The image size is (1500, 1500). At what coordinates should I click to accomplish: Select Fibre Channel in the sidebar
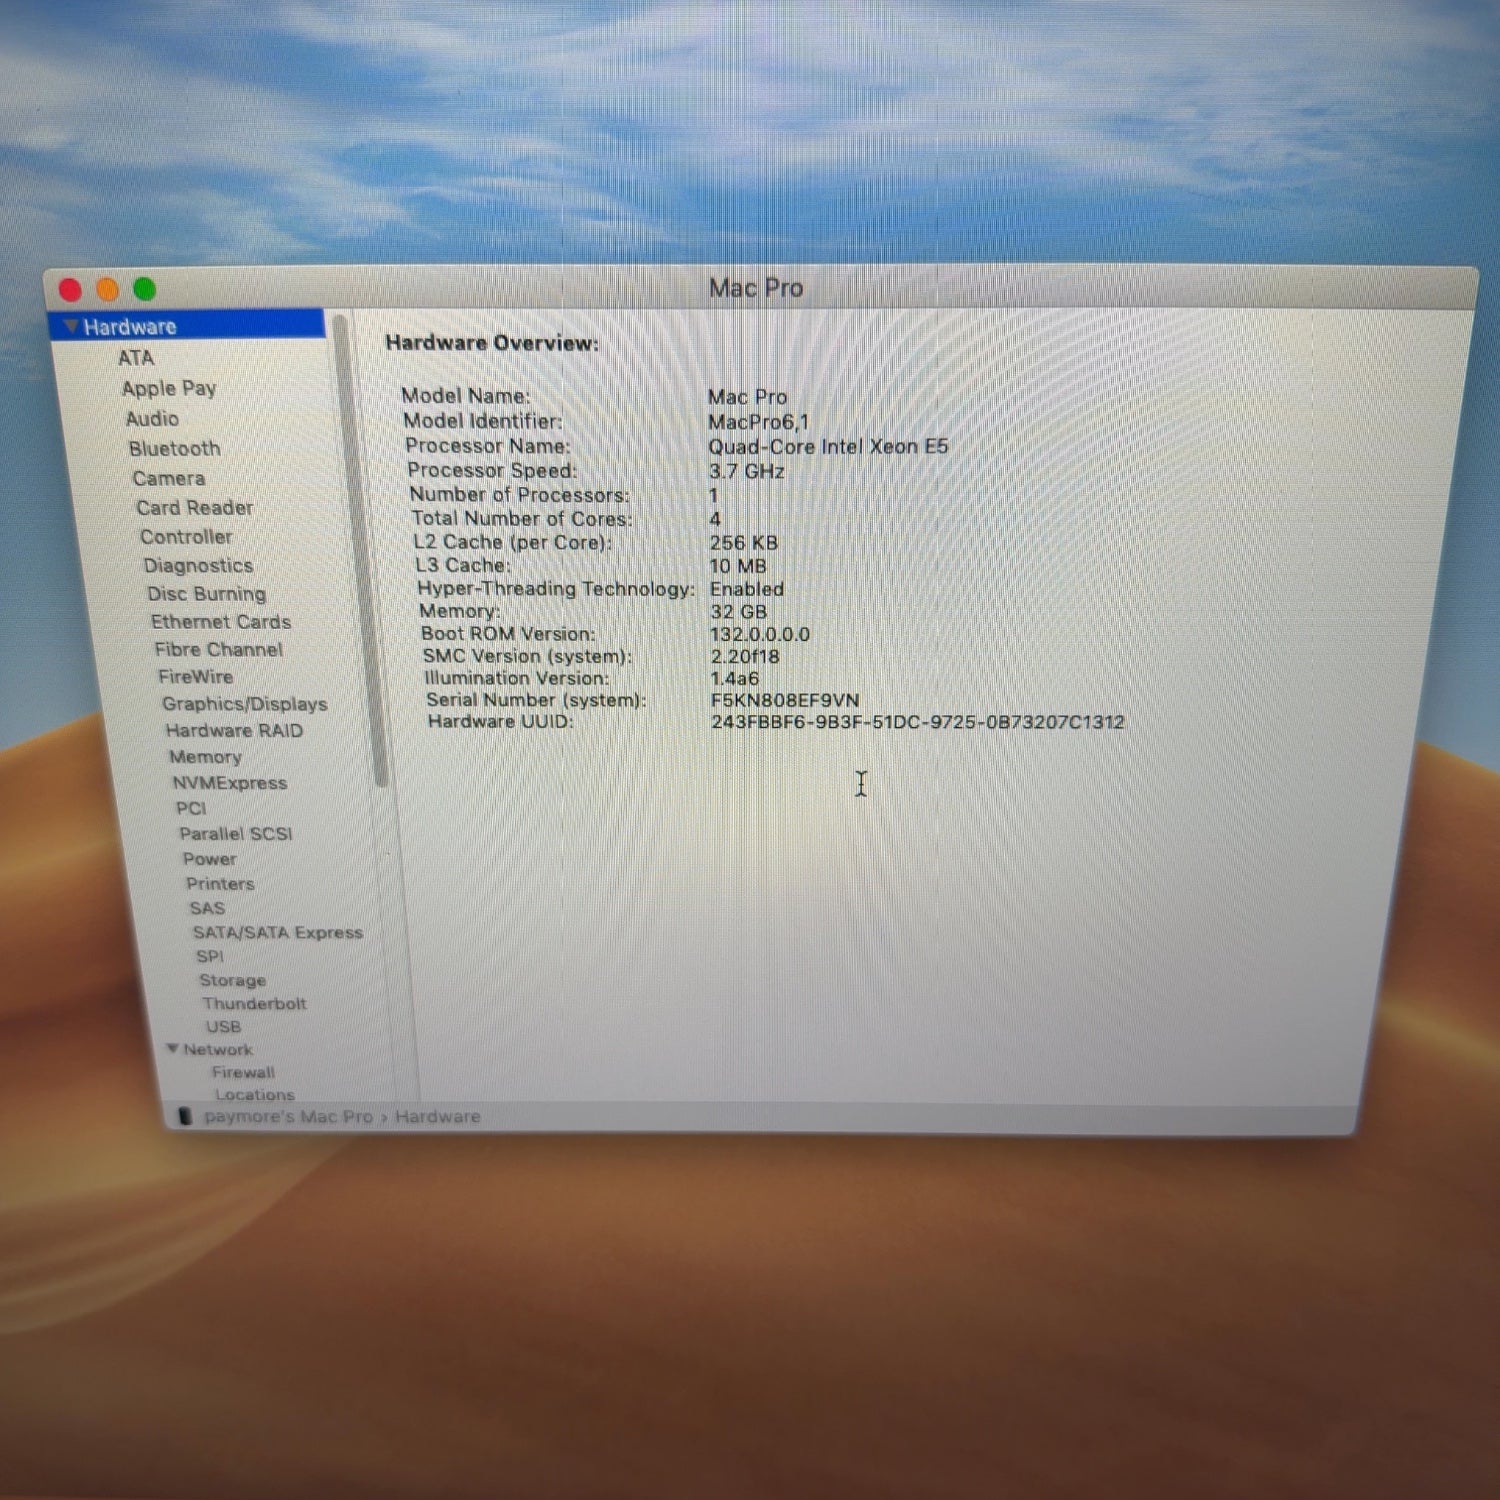[x=219, y=650]
